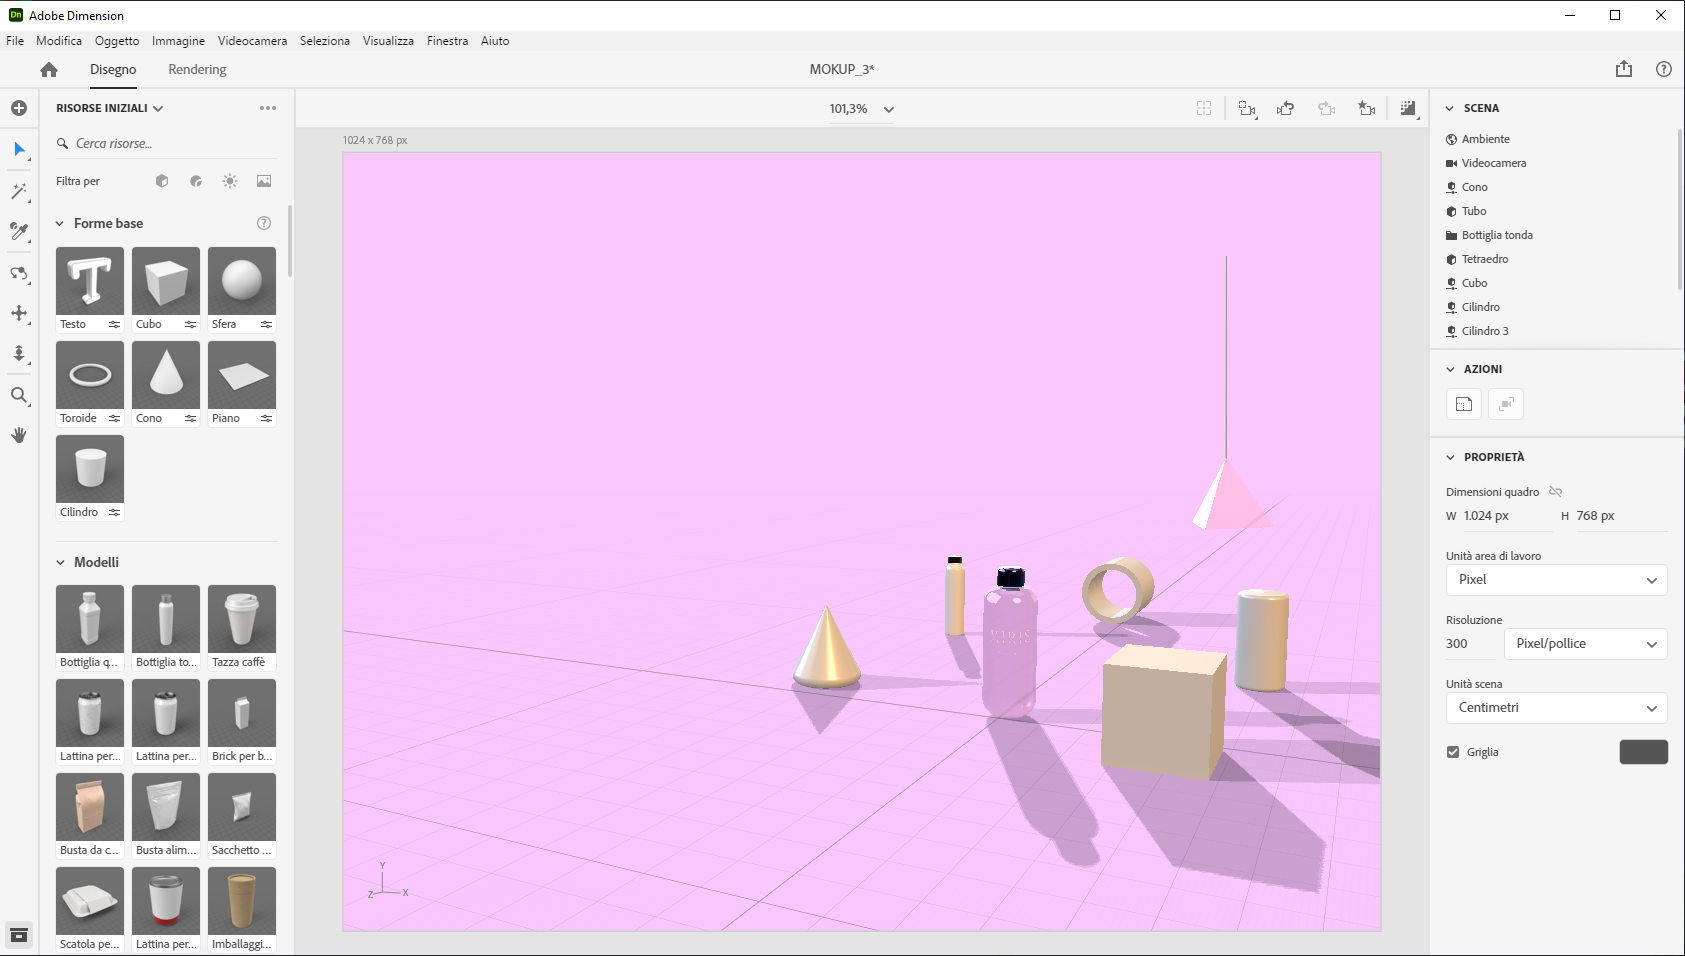
Task: Open the Share export icon
Action: pyautogui.click(x=1623, y=69)
